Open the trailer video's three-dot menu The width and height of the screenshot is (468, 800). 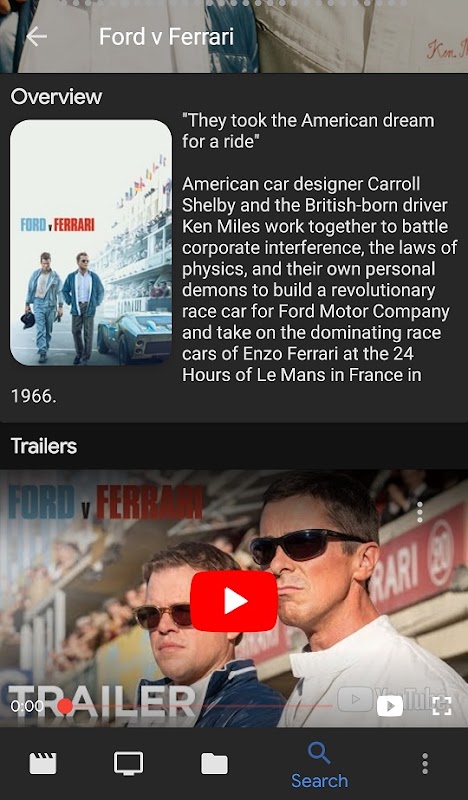[x=420, y=512]
